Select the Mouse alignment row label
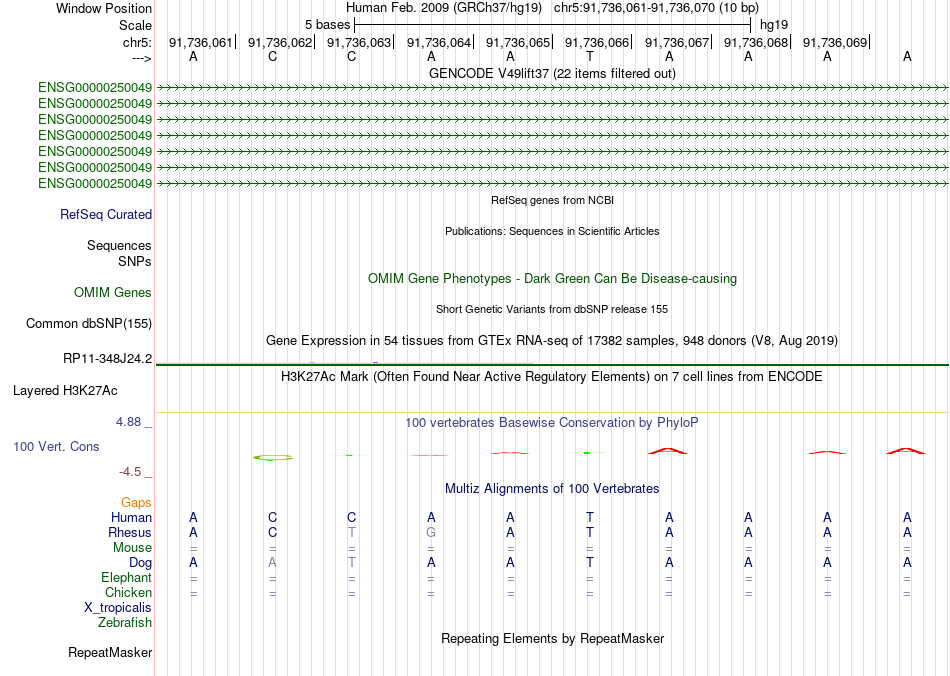Viewport: 950px width, 676px height. click(132, 548)
